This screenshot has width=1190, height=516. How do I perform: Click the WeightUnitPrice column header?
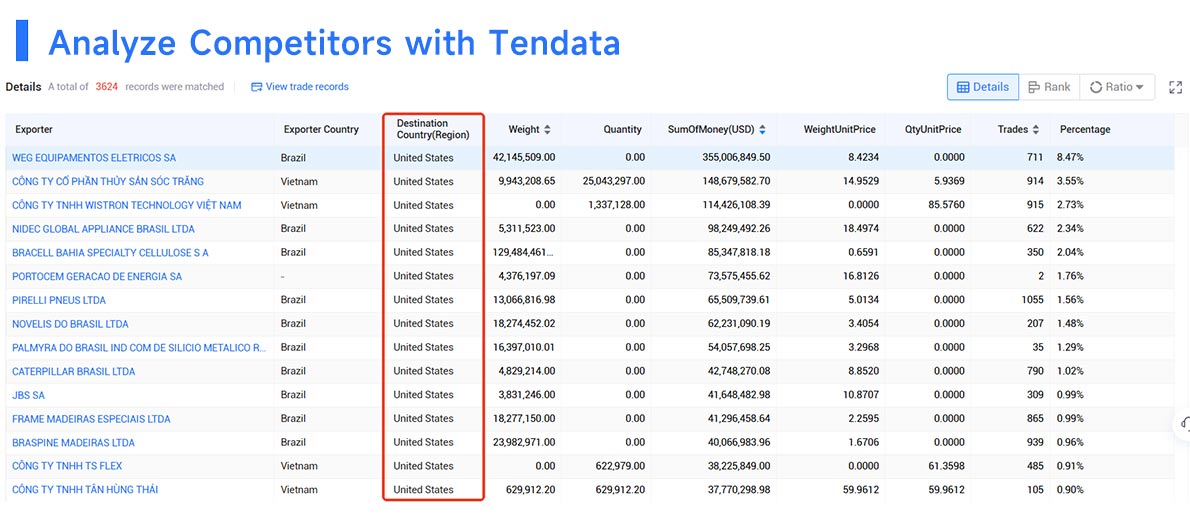839,130
